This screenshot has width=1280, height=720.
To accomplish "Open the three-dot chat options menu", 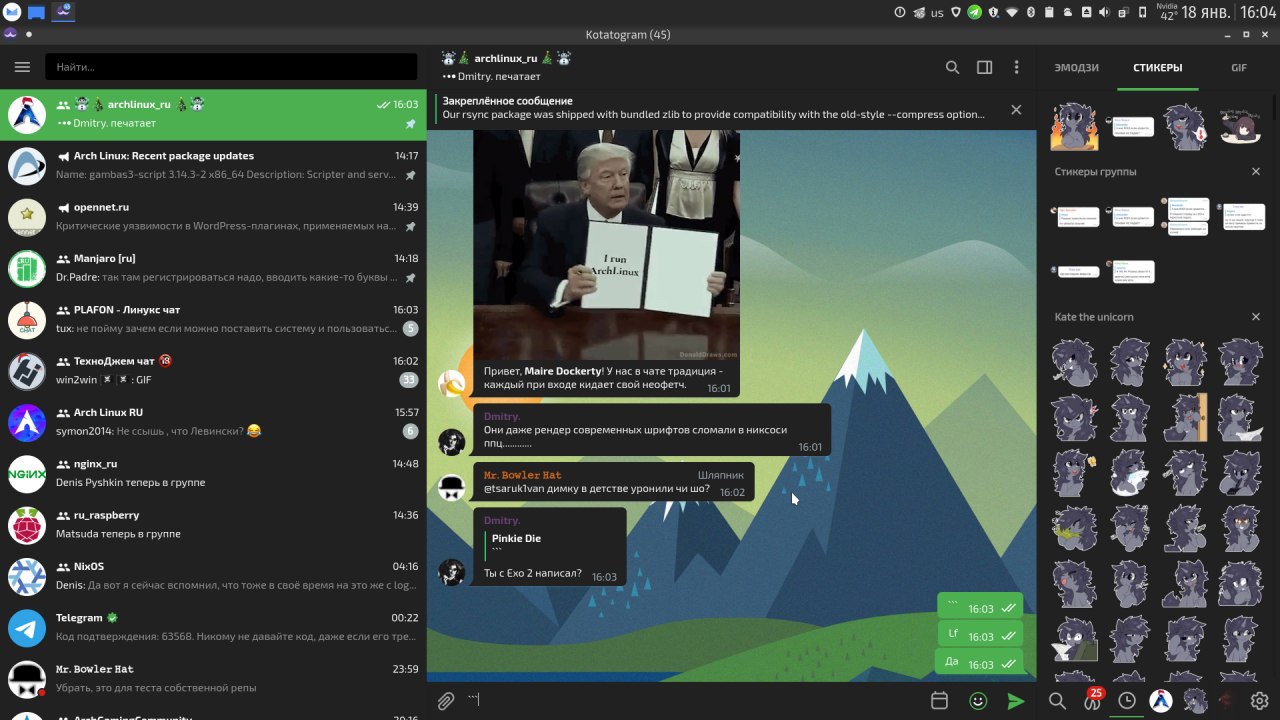I will 1016,67.
